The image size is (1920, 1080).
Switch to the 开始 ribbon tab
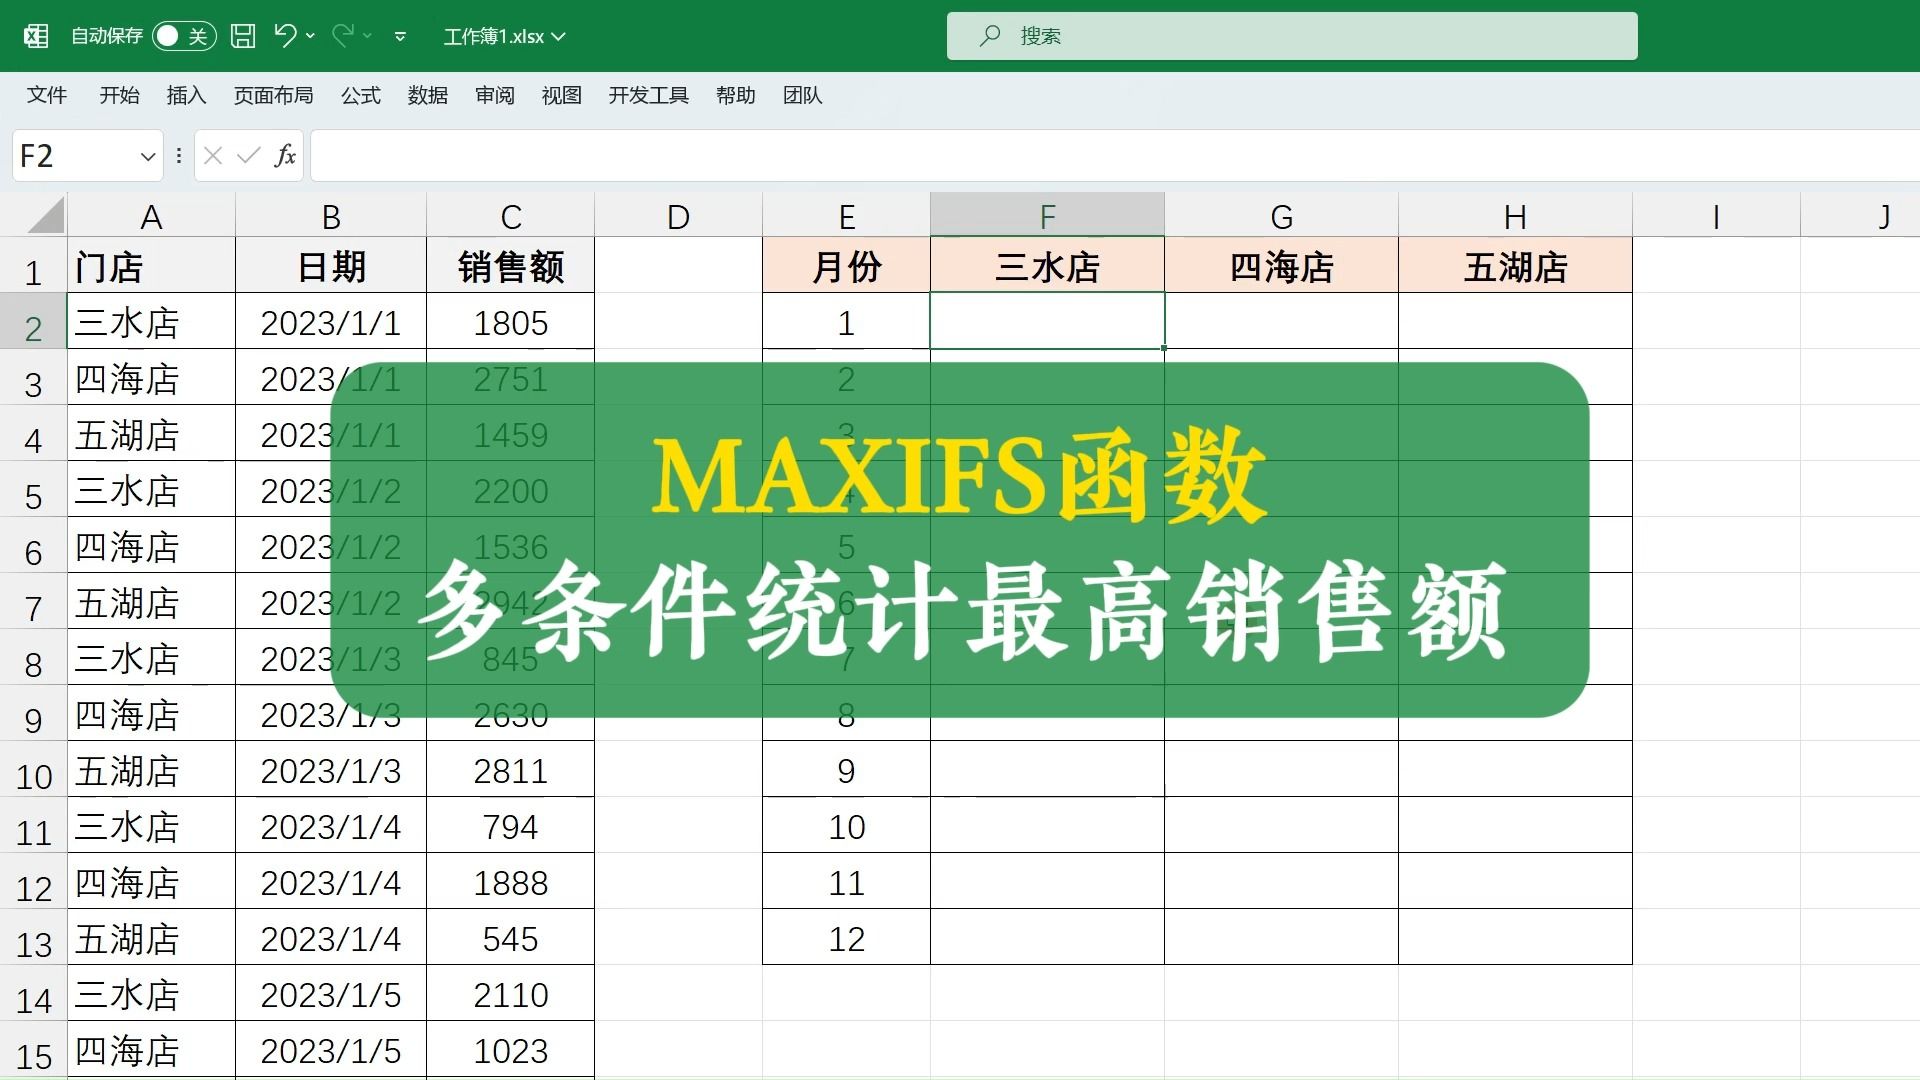[x=119, y=96]
